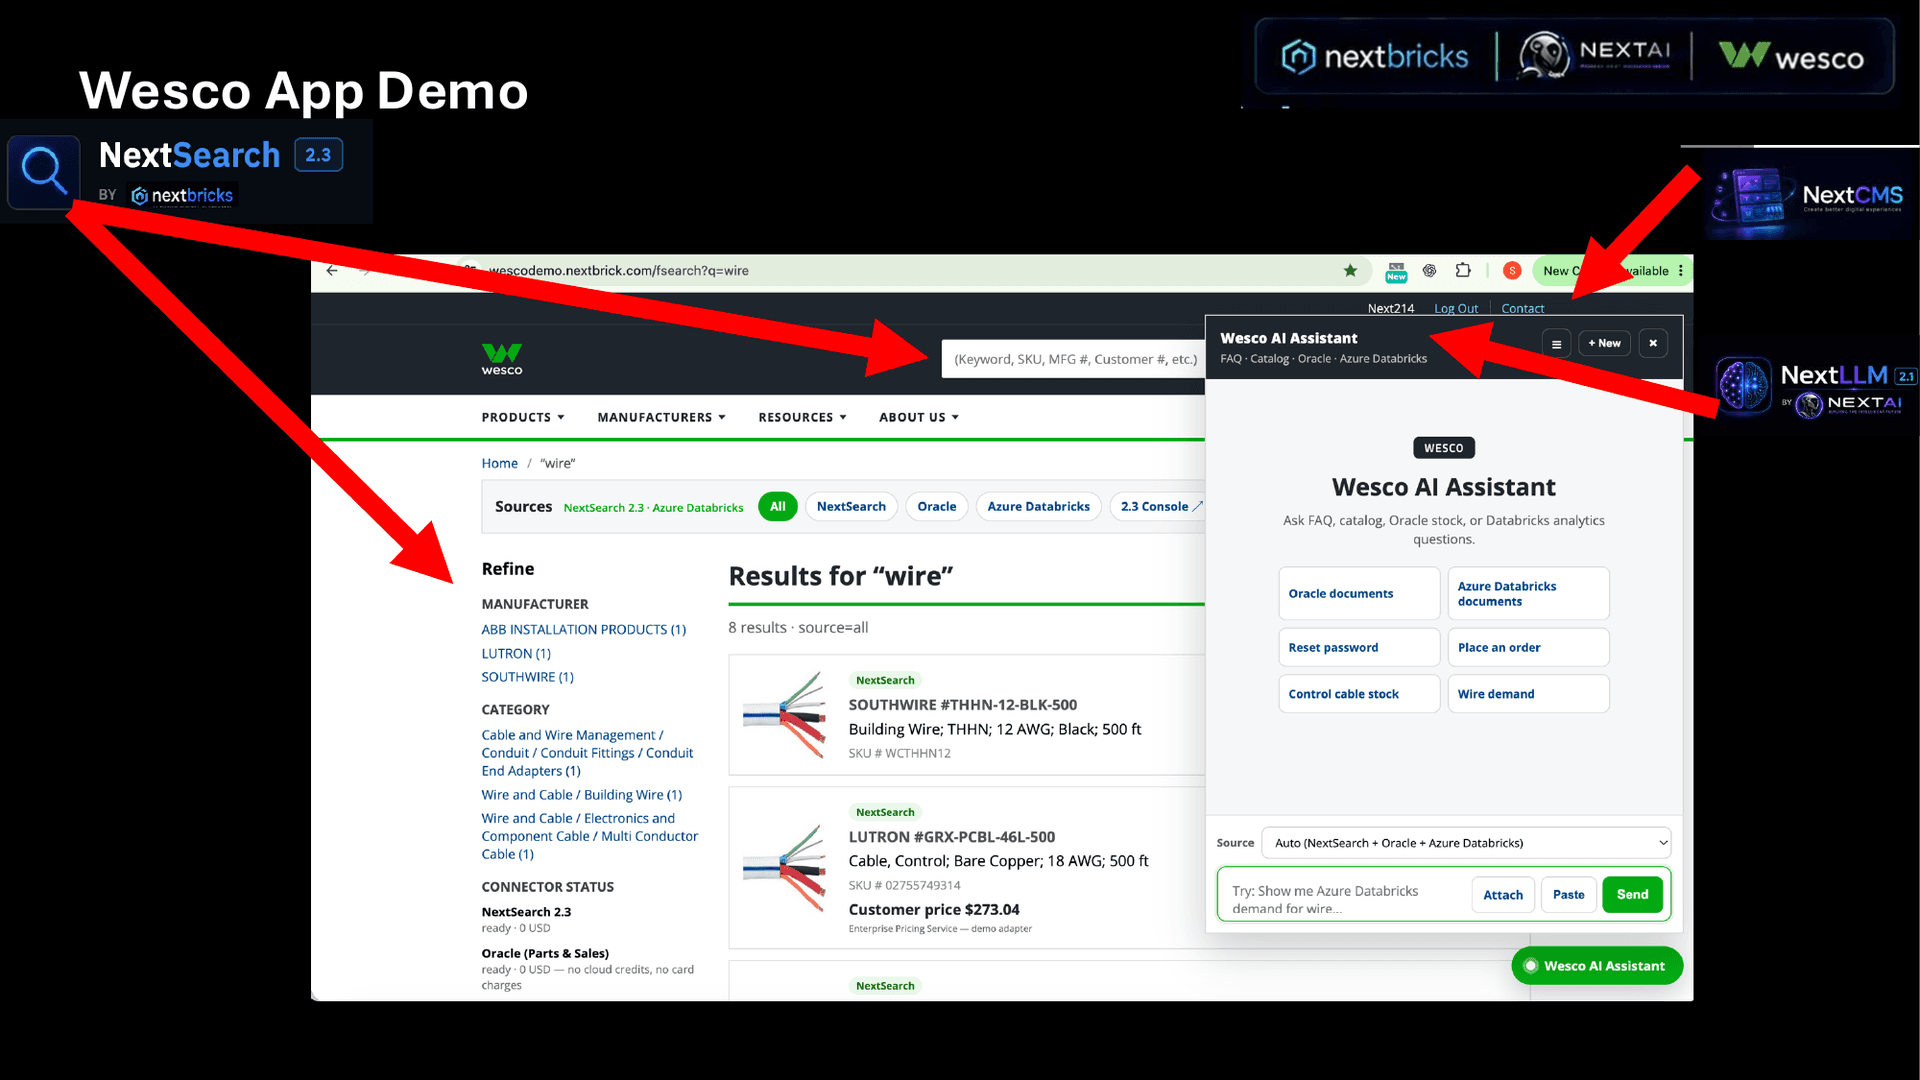Click the wesco logo in the banner
Screen dimensions: 1920x1080
coord(1791,56)
